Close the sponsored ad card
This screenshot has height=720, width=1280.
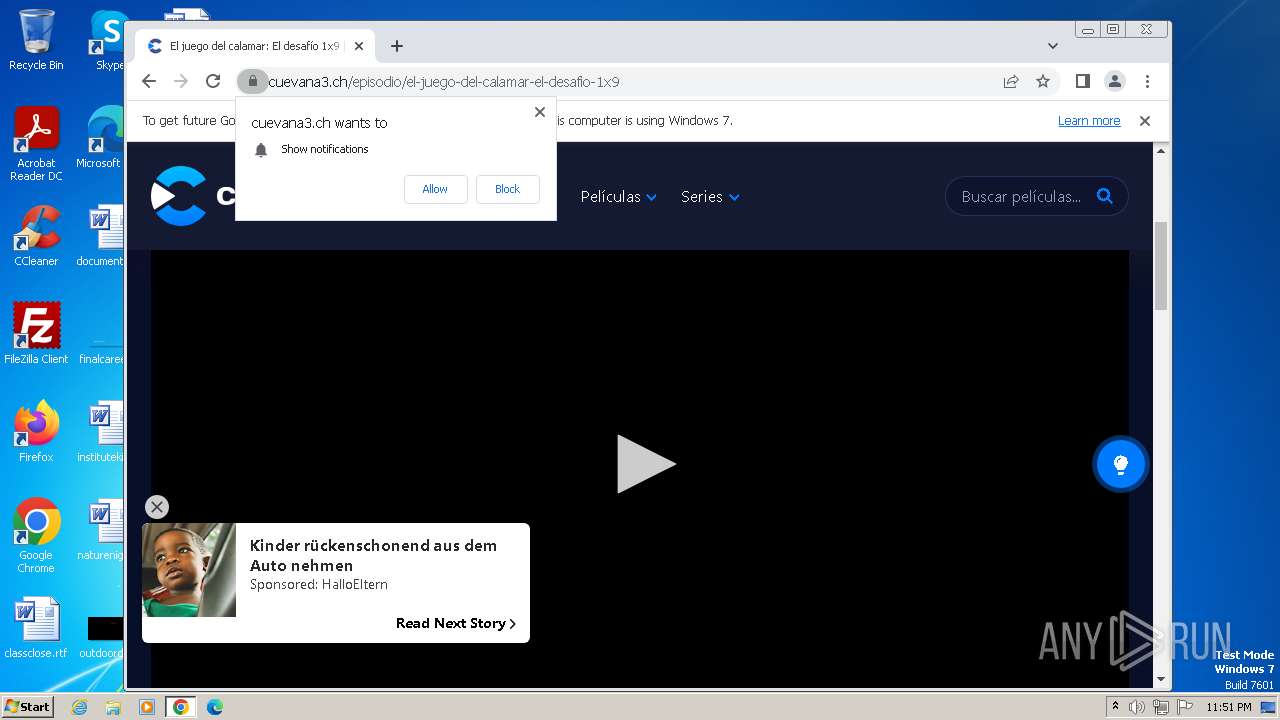[157, 507]
